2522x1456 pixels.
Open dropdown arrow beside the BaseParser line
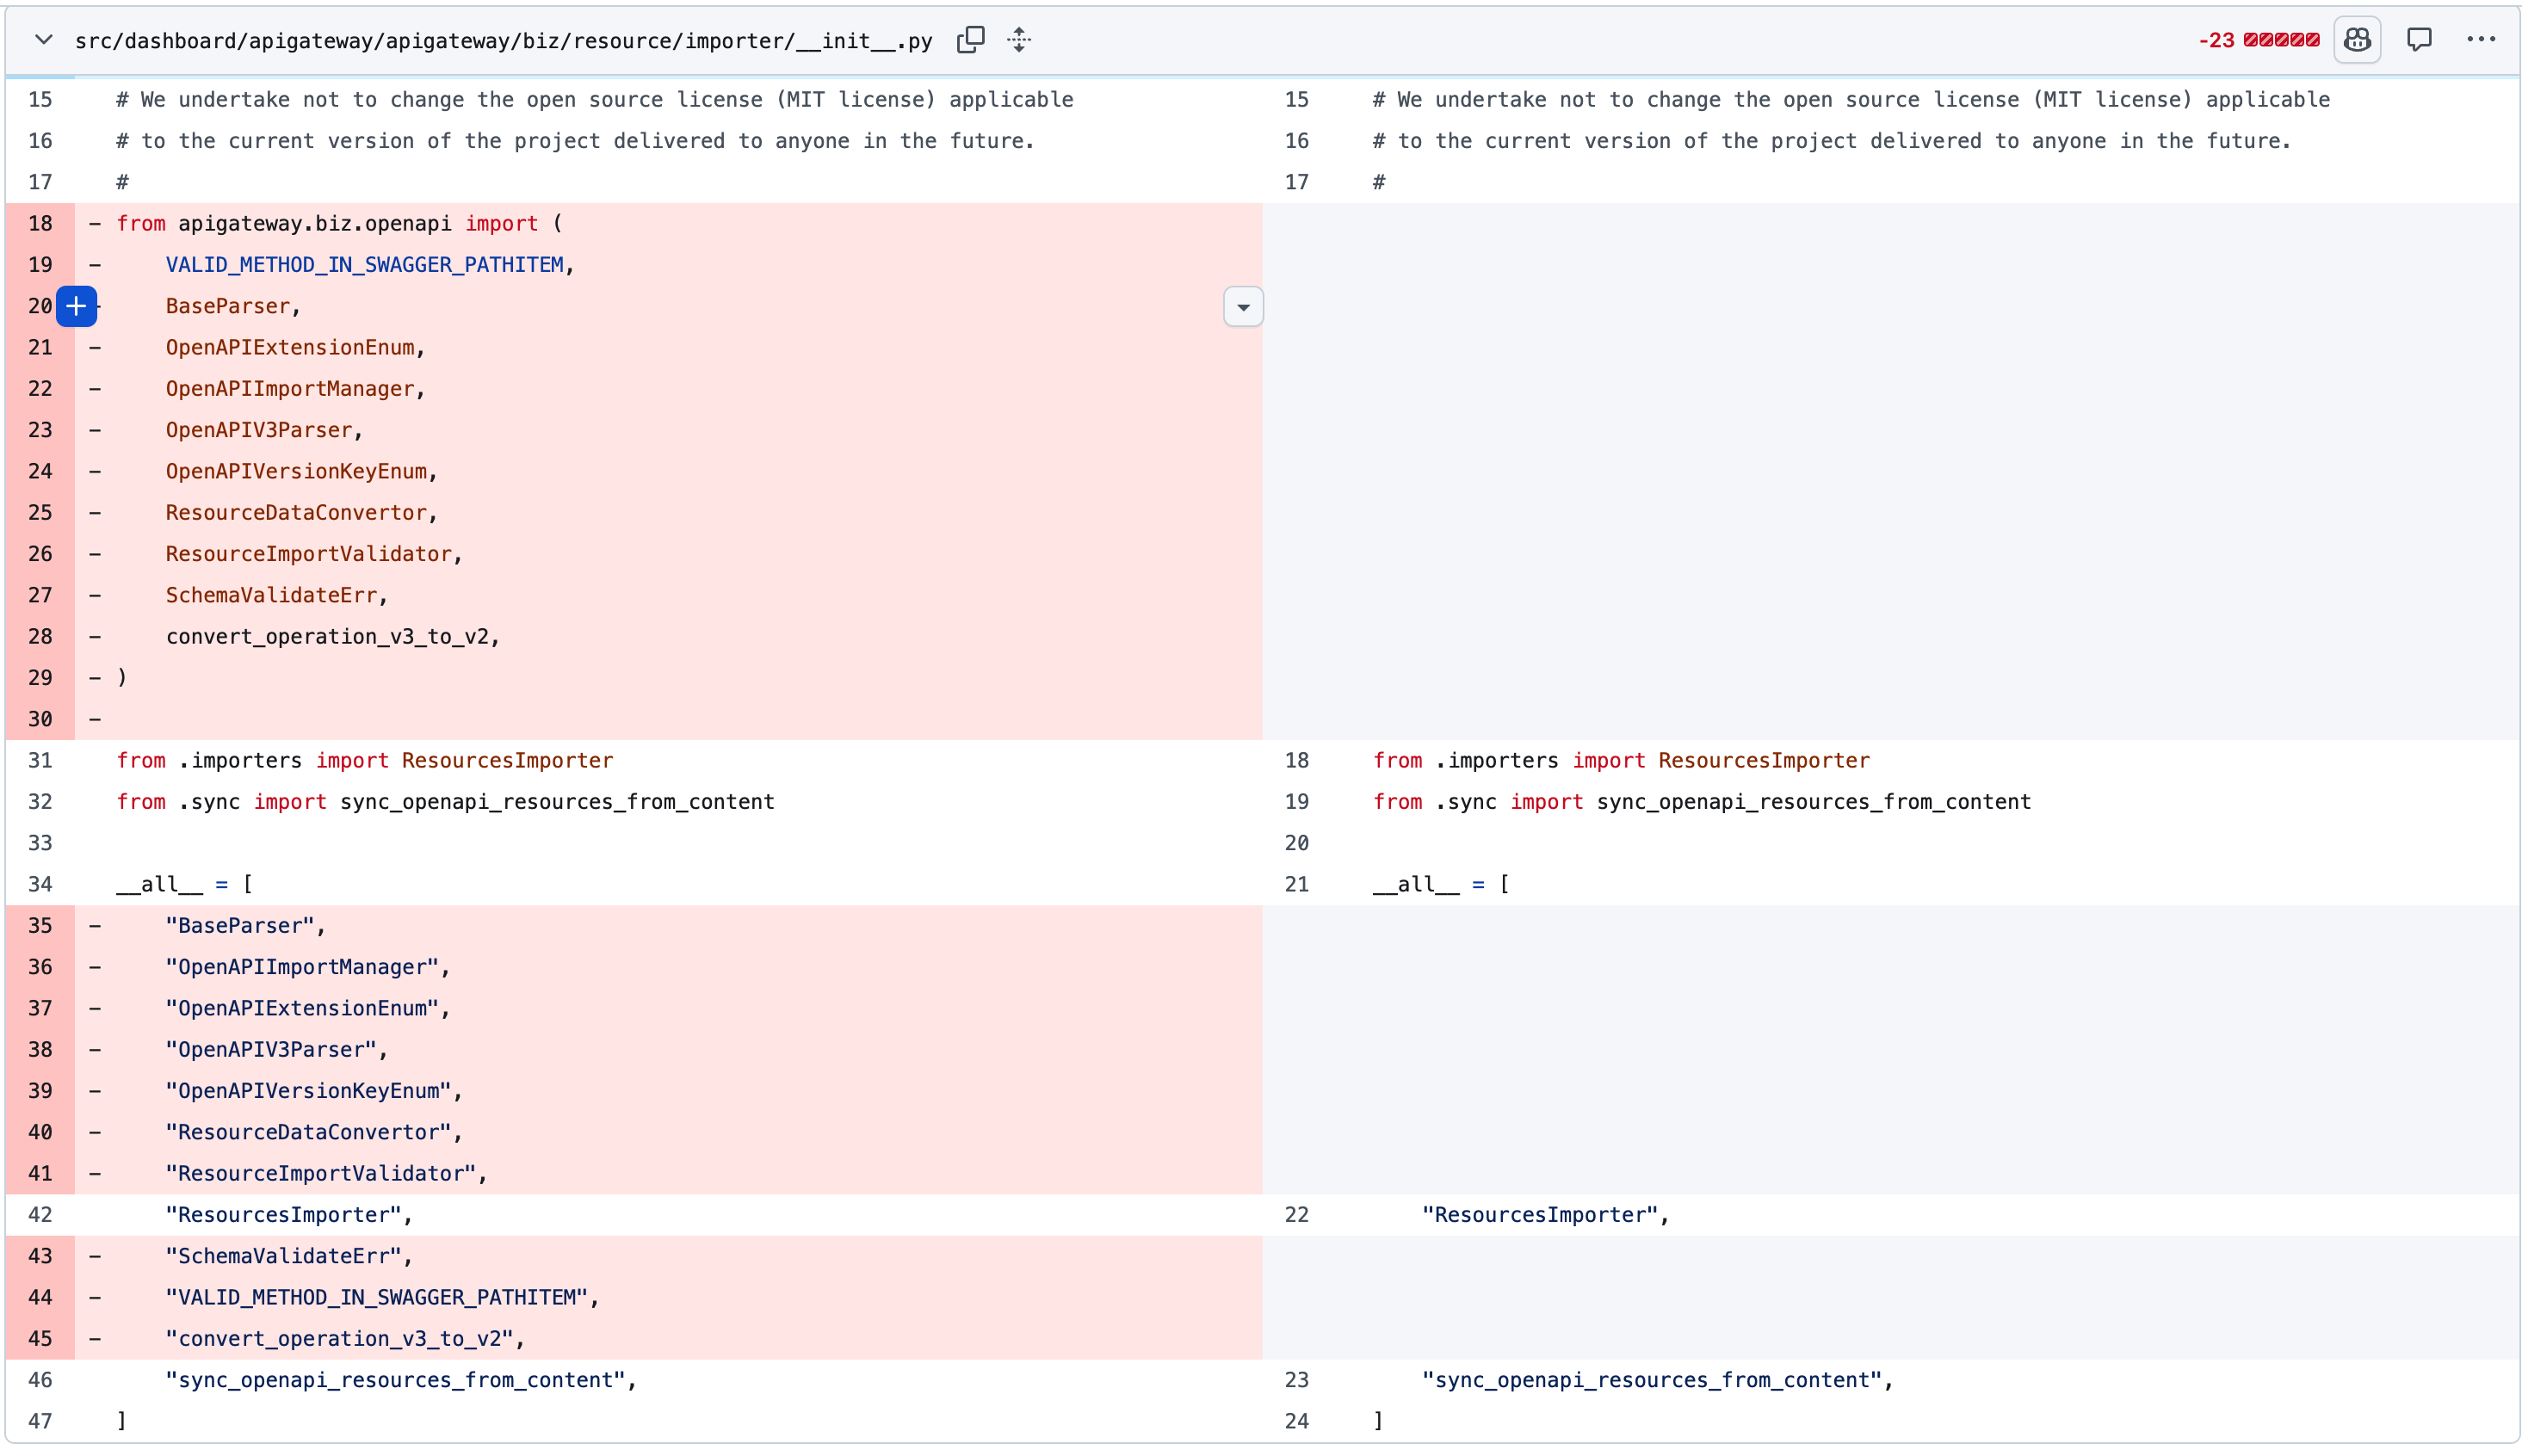[1243, 307]
